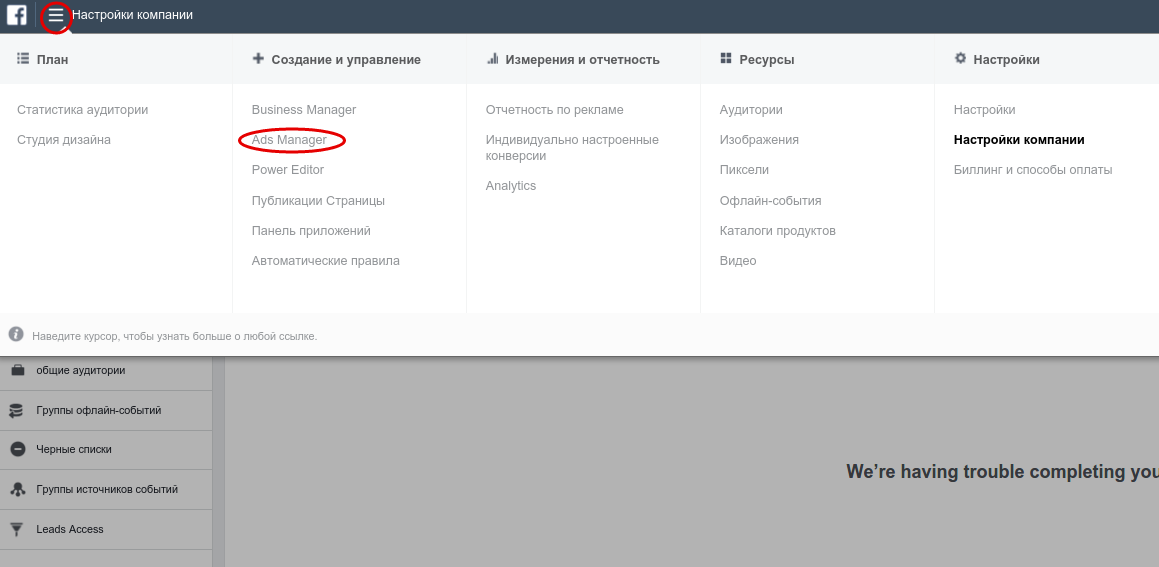The width and height of the screenshot is (1159, 567).
Task: Click the gear icon beside Настройки header
Action: coord(960,58)
